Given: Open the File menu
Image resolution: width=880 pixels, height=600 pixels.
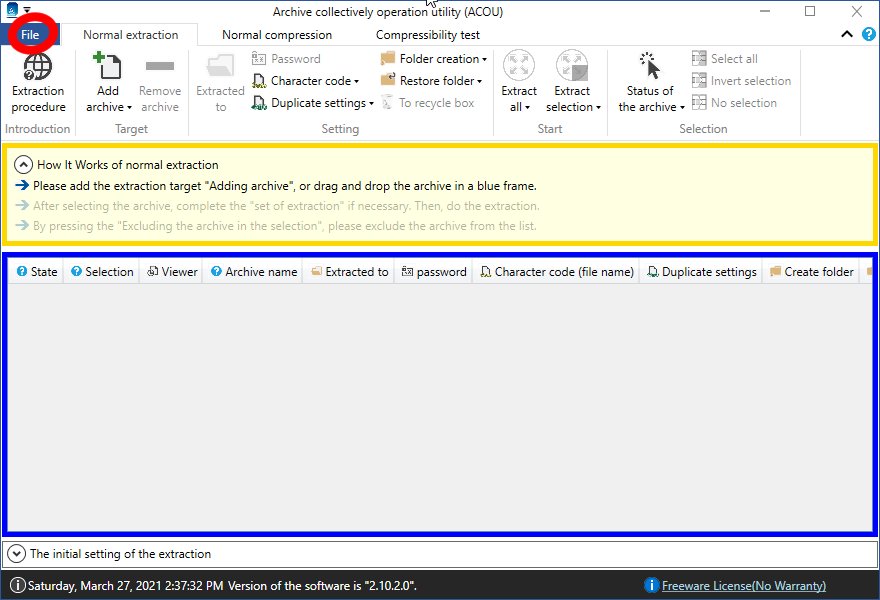Looking at the screenshot, I should [30, 34].
